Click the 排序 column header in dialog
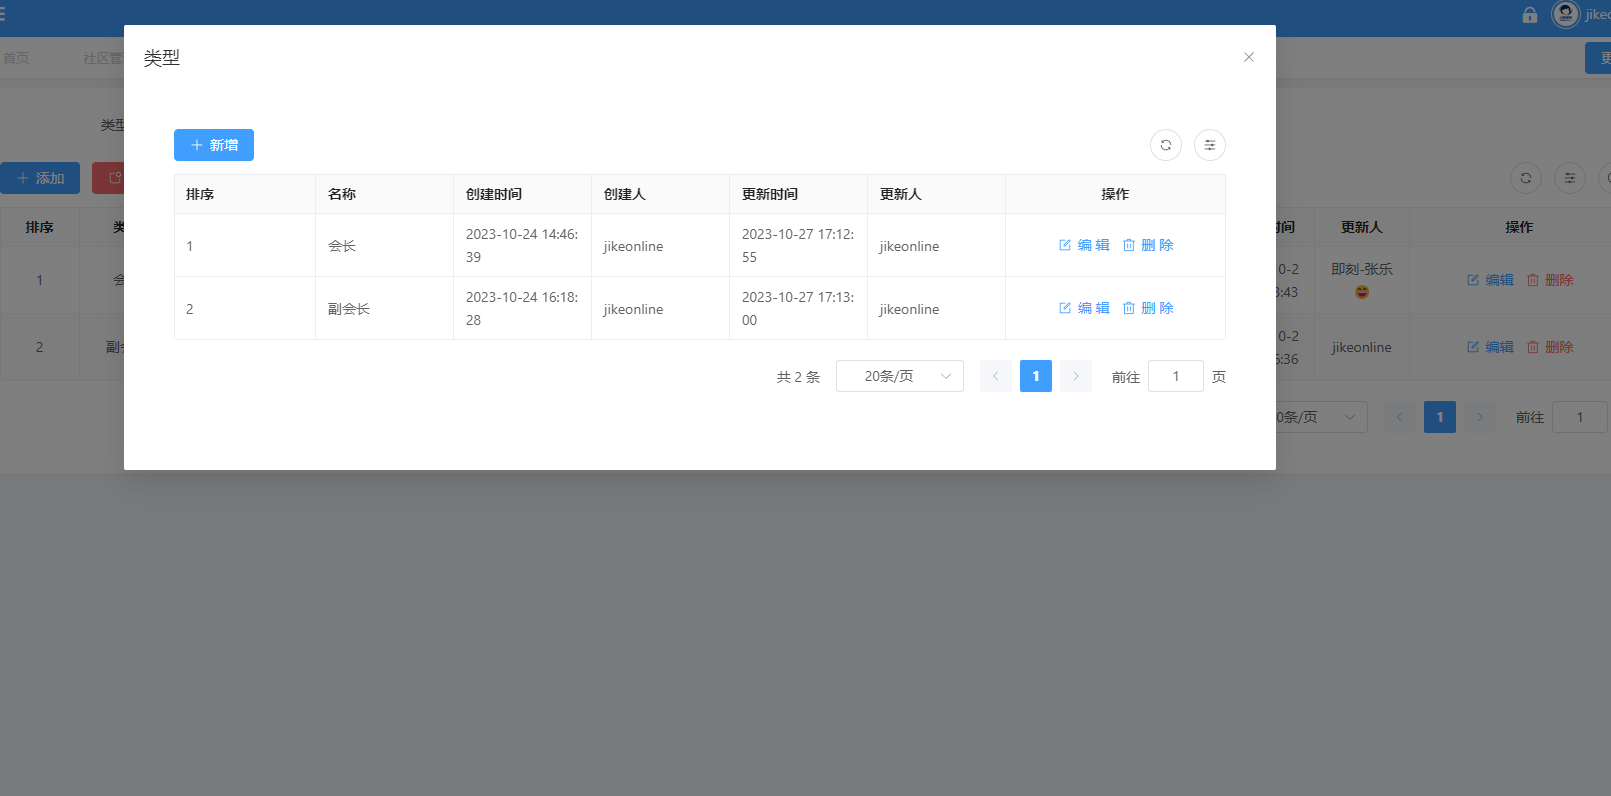 [200, 194]
